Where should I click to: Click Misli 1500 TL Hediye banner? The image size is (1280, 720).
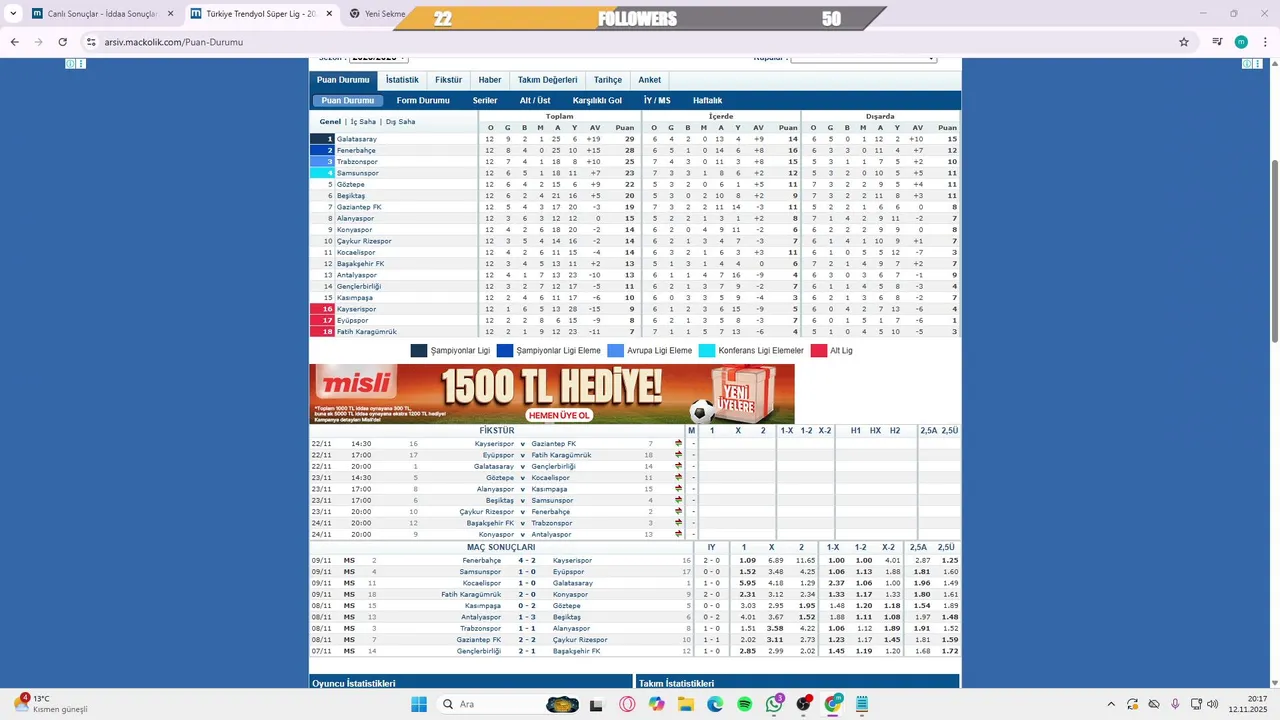click(x=552, y=394)
